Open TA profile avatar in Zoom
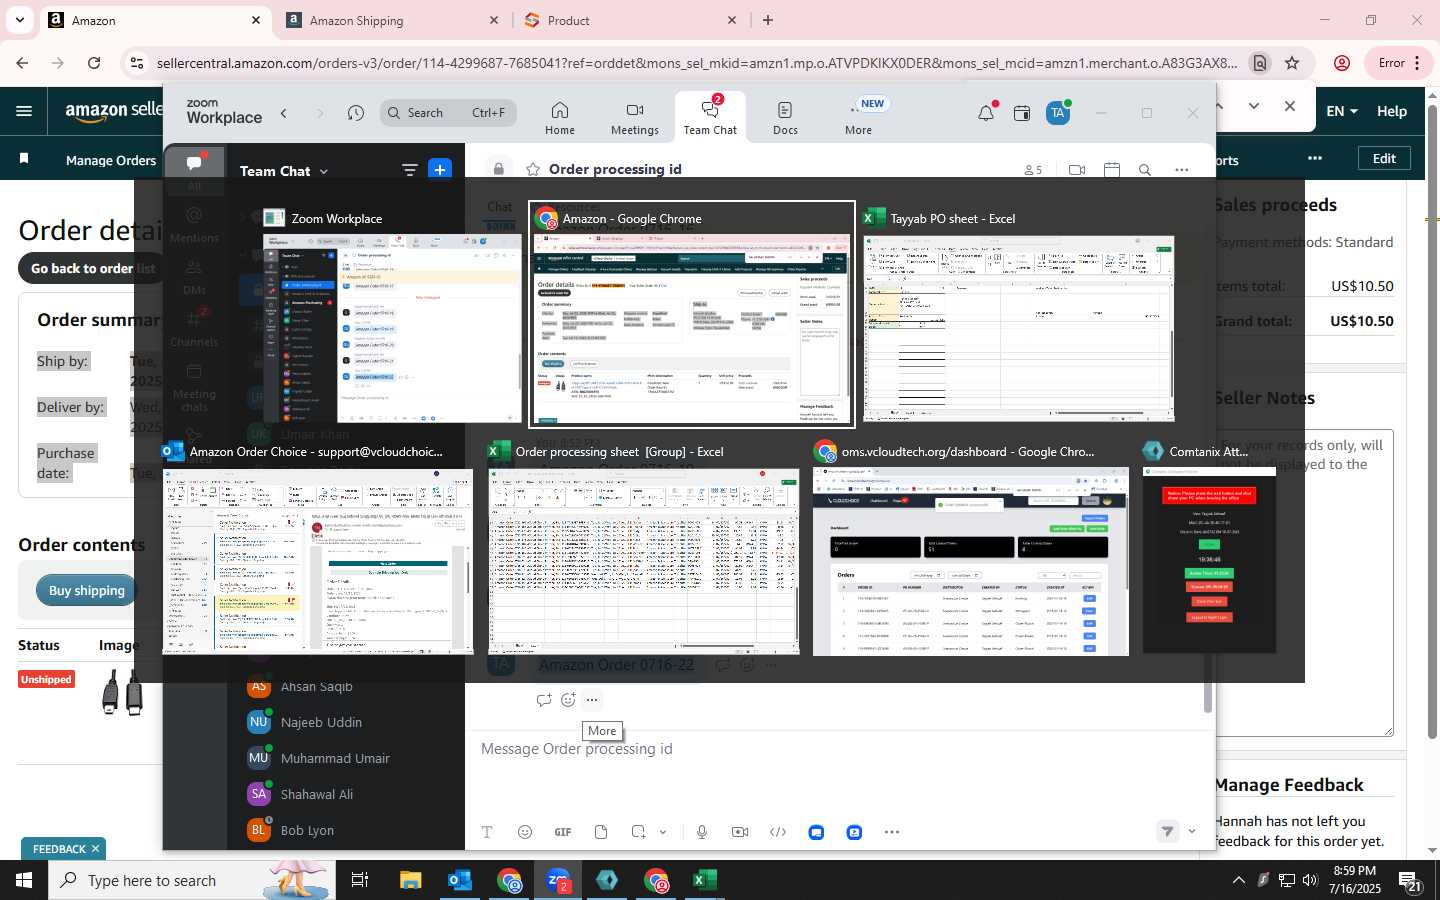Image resolution: width=1440 pixels, height=900 pixels. point(1058,113)
